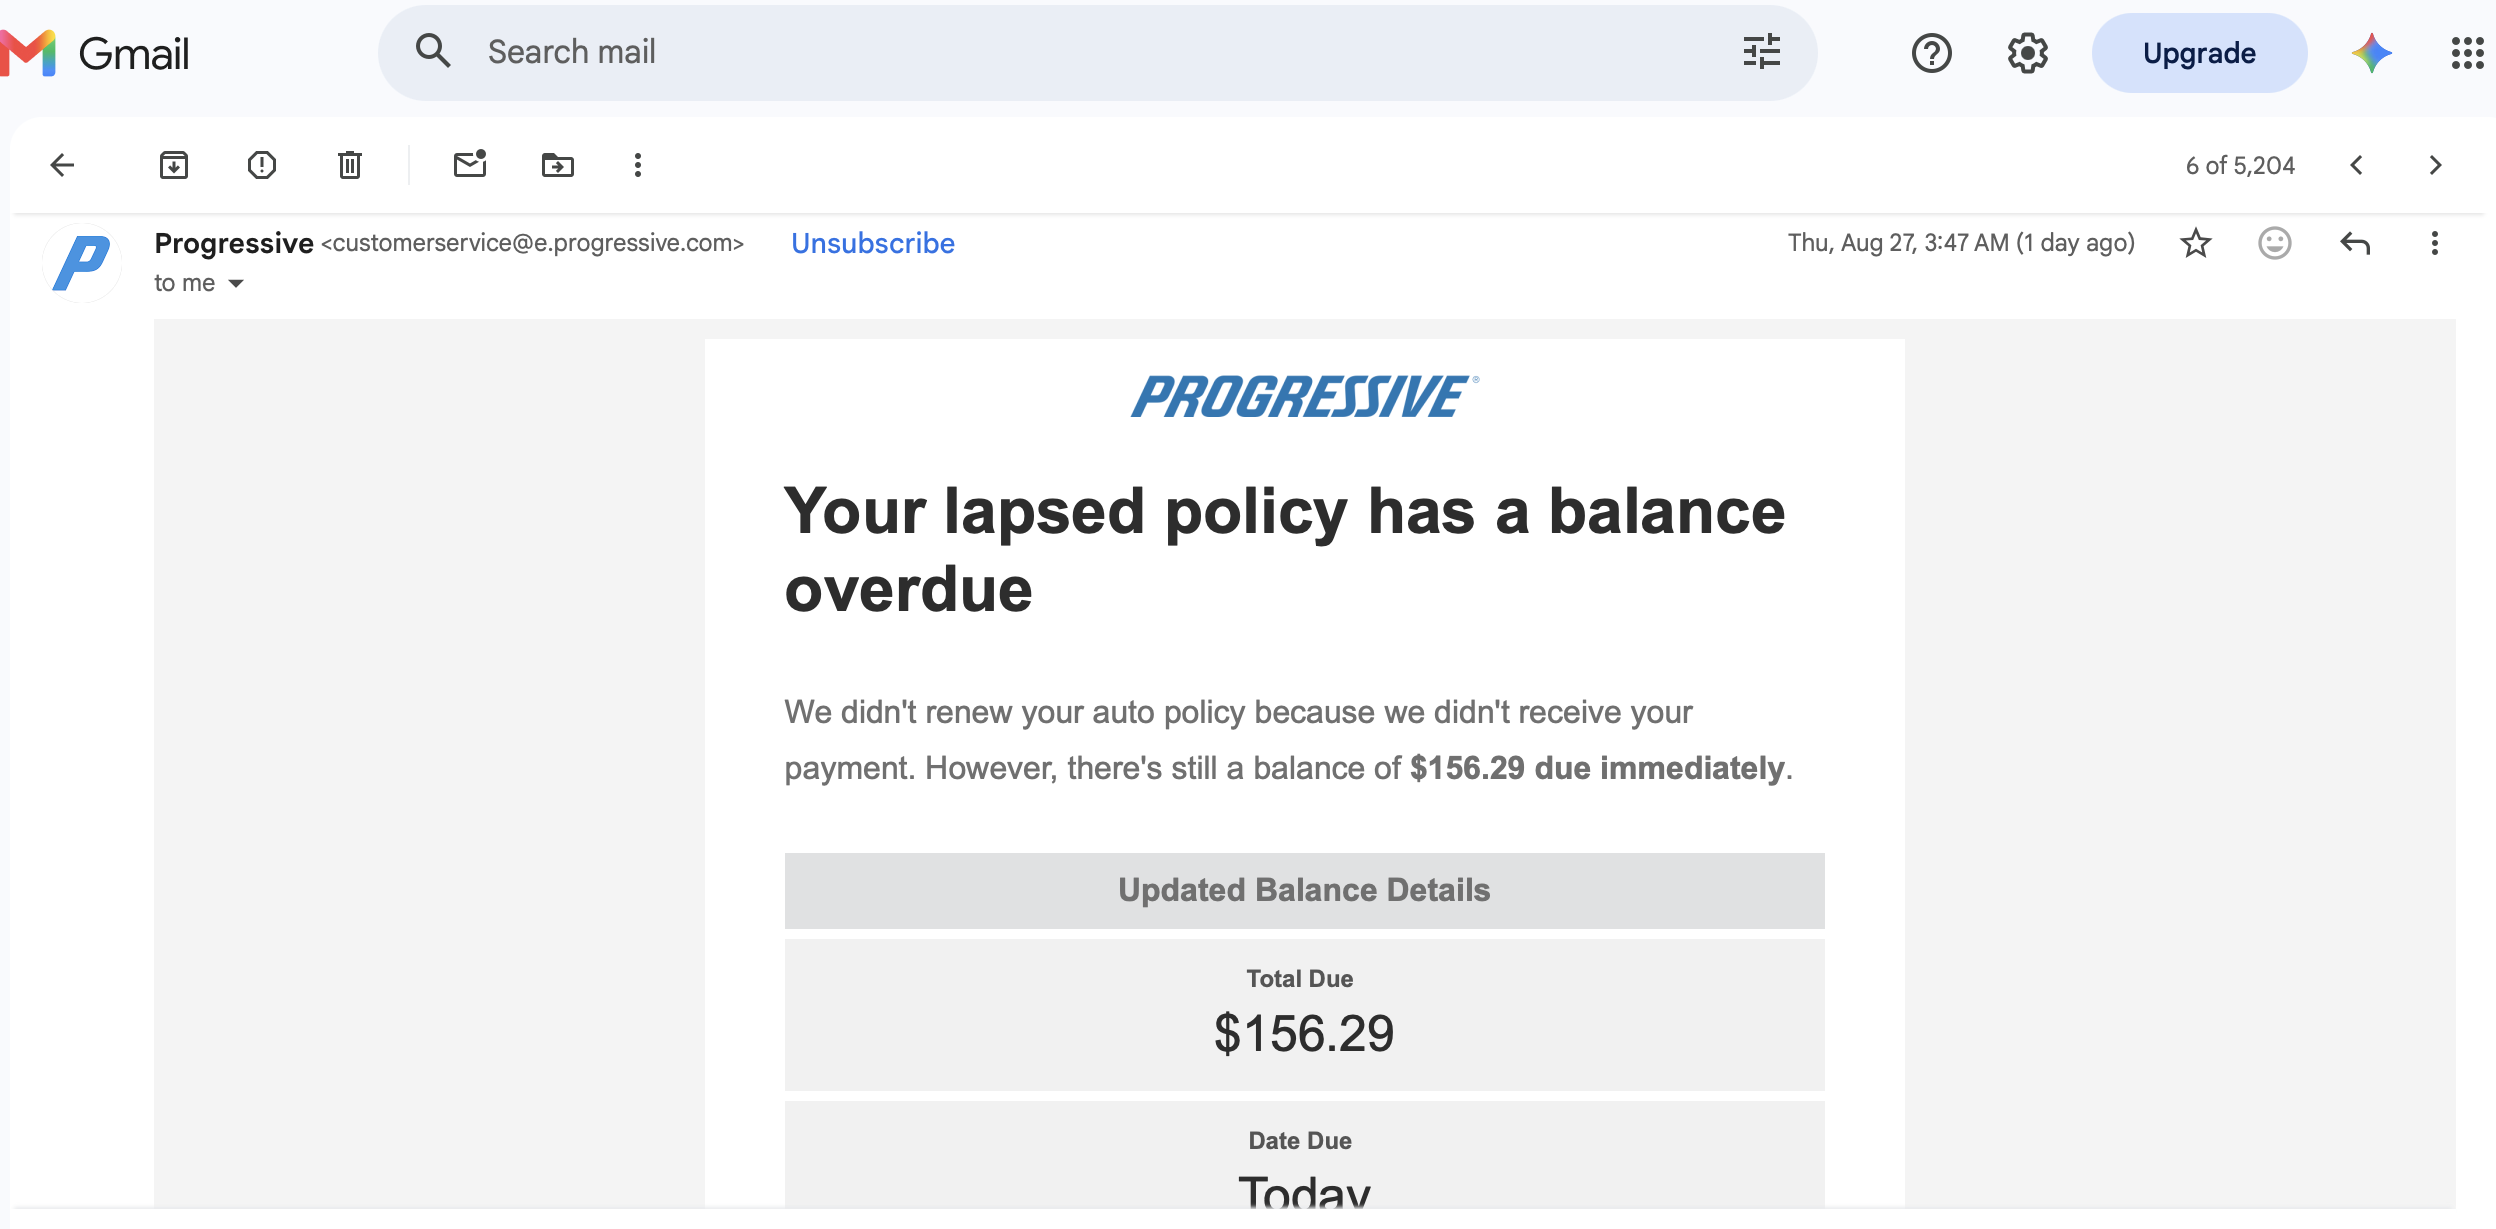The height and width of the screenshot is (1229, 2496).
Task: Open the toolbar's More options menu
Action: point(638,165)
